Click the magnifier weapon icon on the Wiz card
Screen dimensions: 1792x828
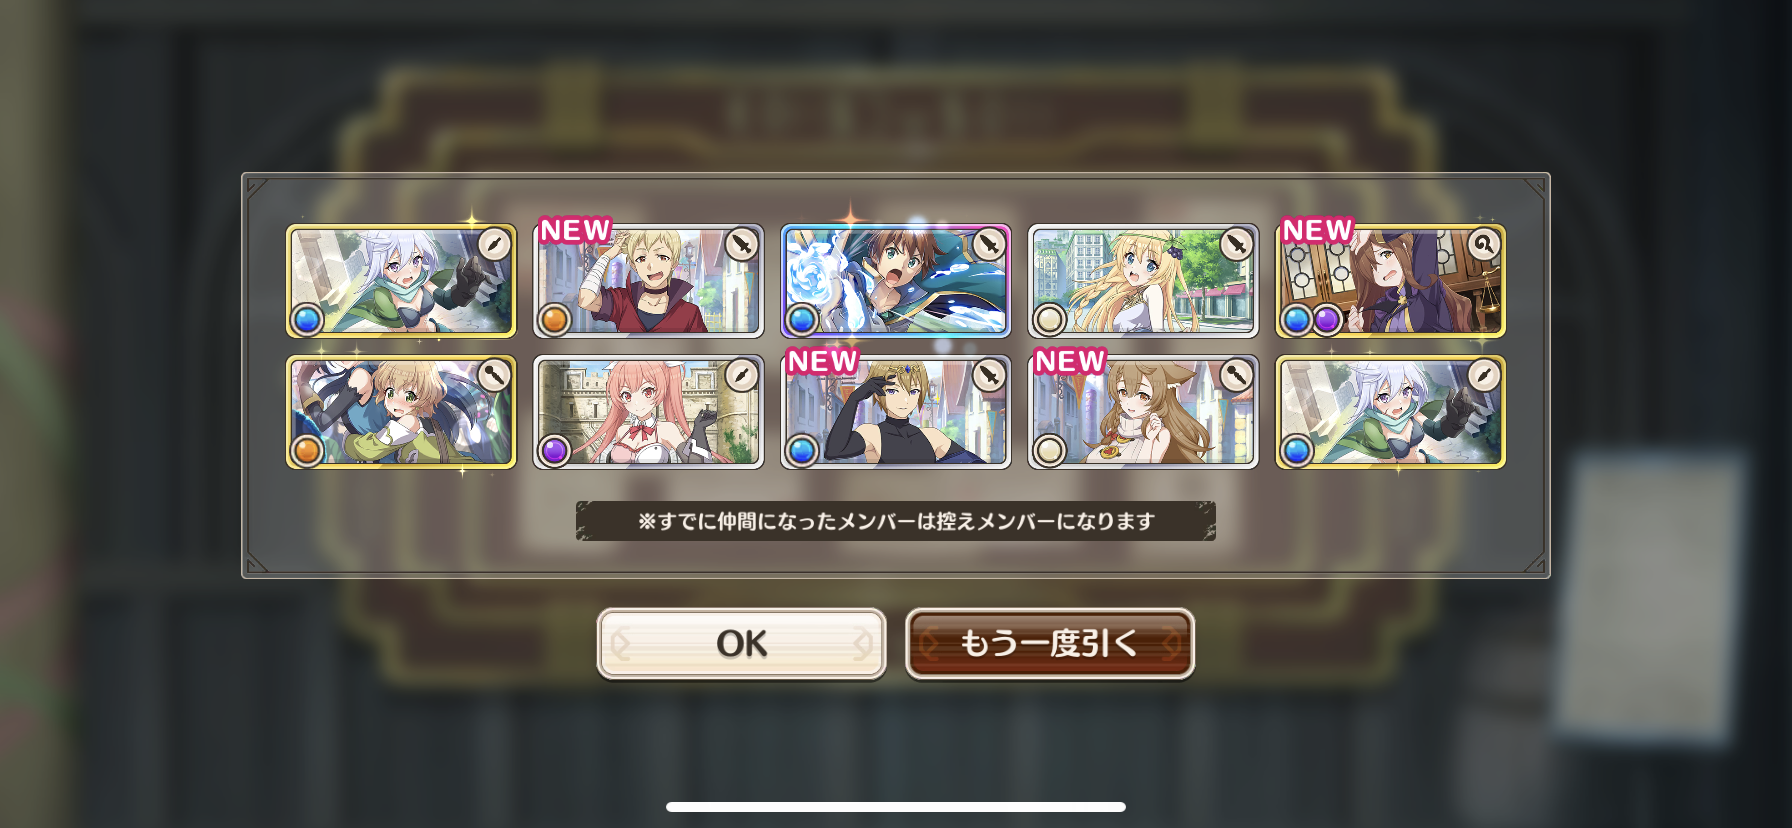tap(1483, 244)
